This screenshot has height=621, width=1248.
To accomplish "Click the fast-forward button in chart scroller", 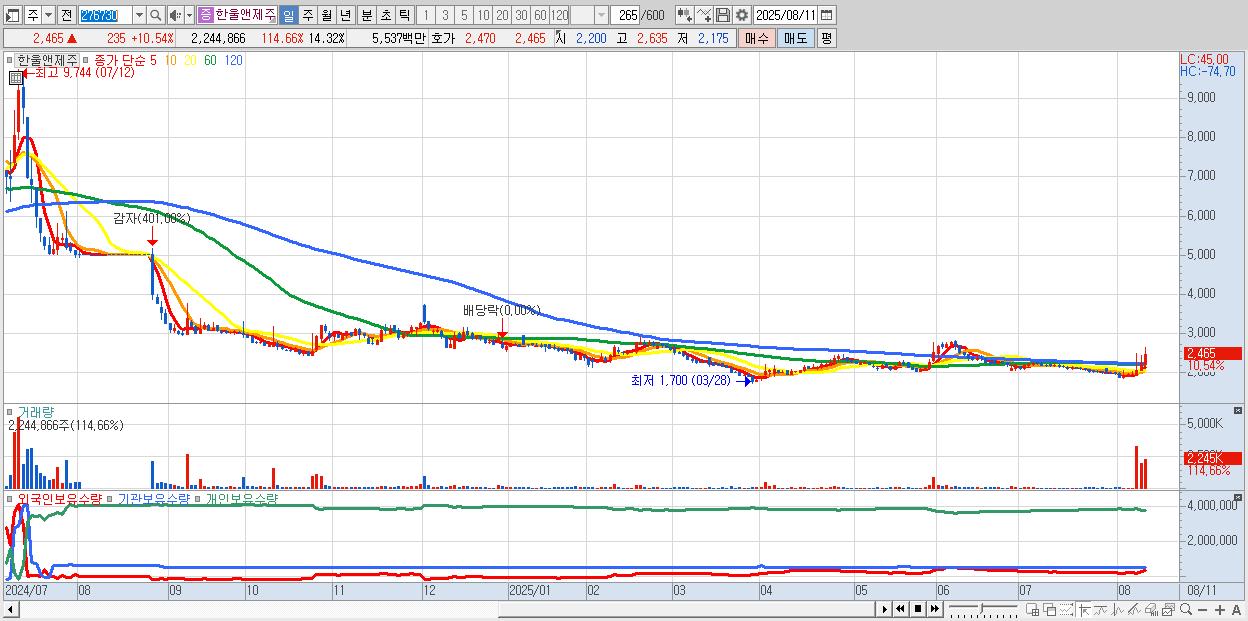I will (x=934, y=609).
